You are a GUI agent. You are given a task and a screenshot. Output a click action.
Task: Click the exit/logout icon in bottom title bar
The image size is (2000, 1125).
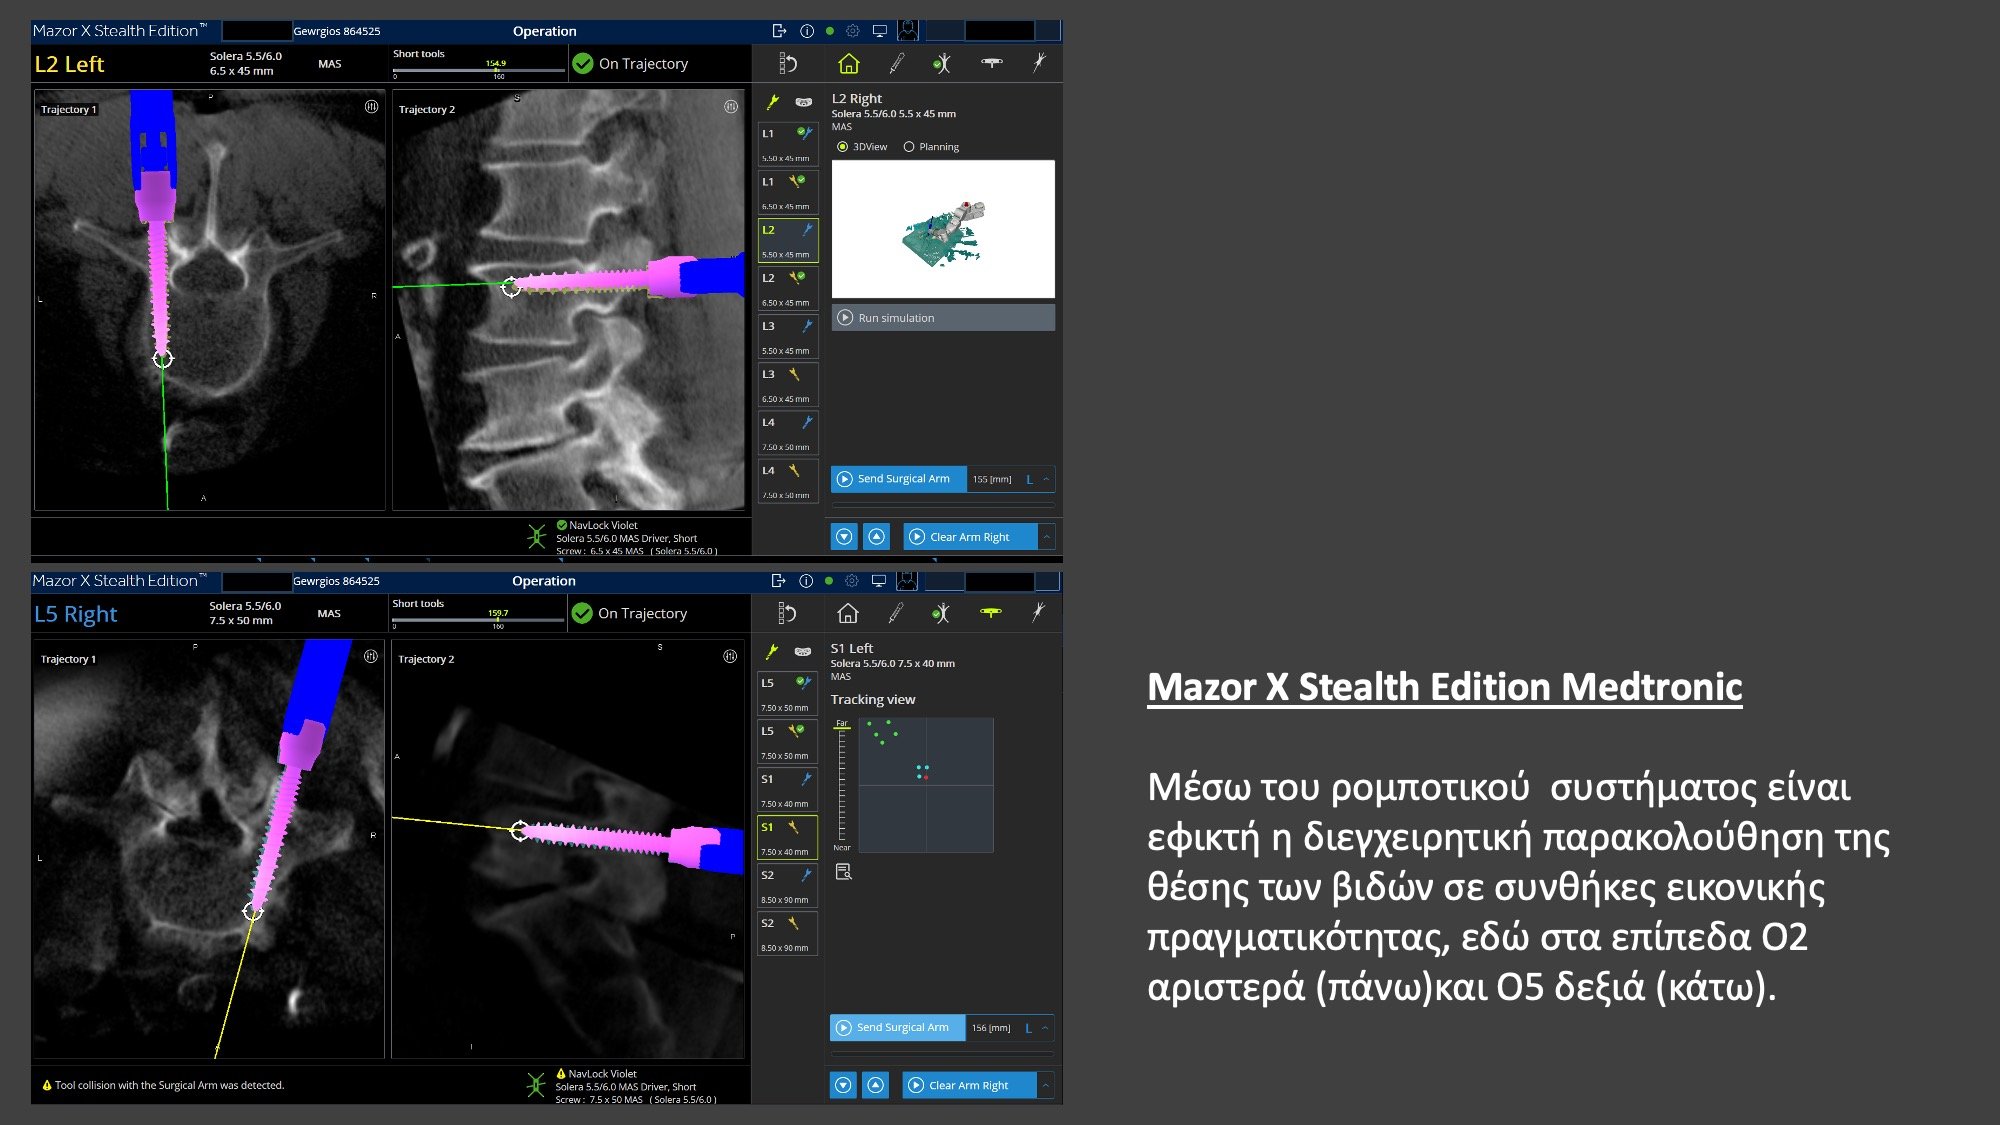point(779,581)
